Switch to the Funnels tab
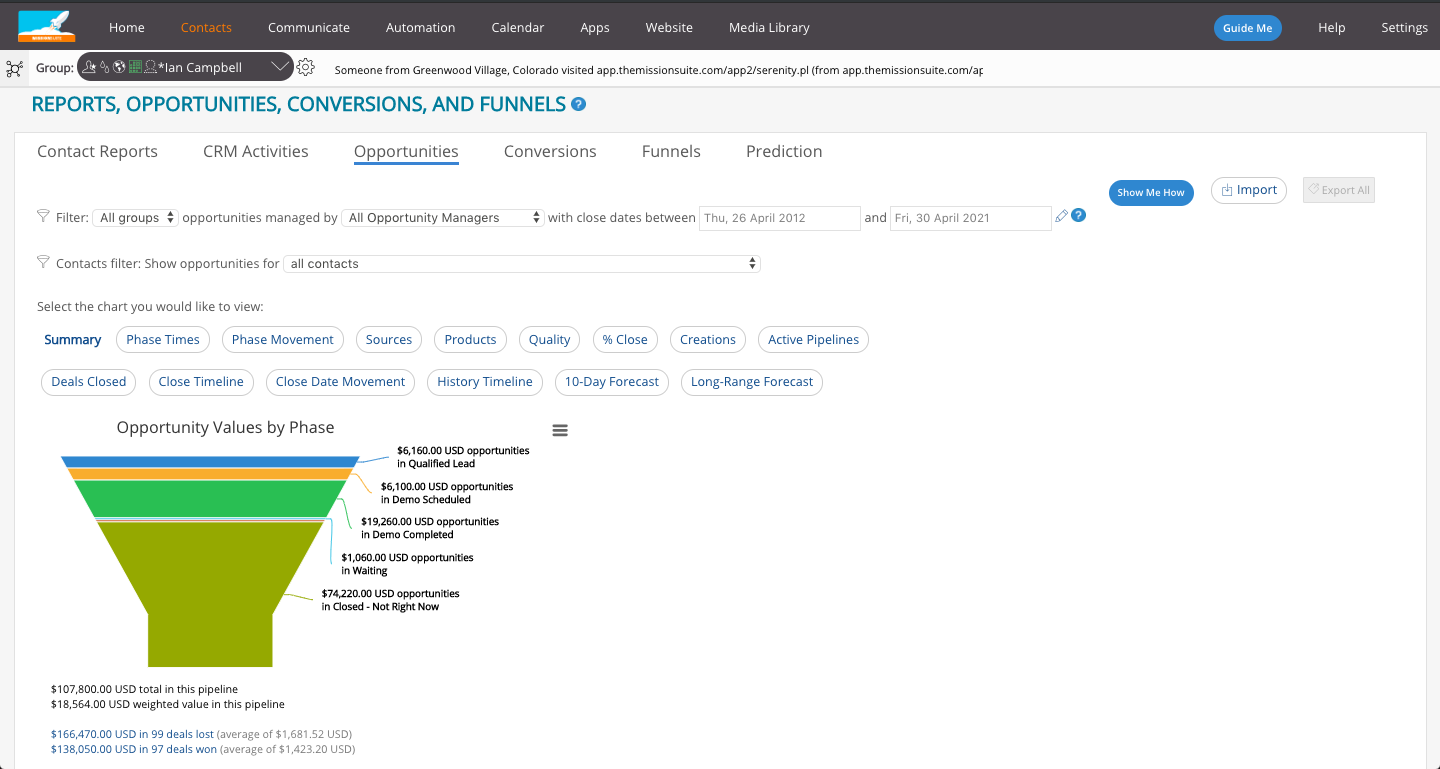The width and height of the screenshot is (1440, 769). [x=671, y=152]
